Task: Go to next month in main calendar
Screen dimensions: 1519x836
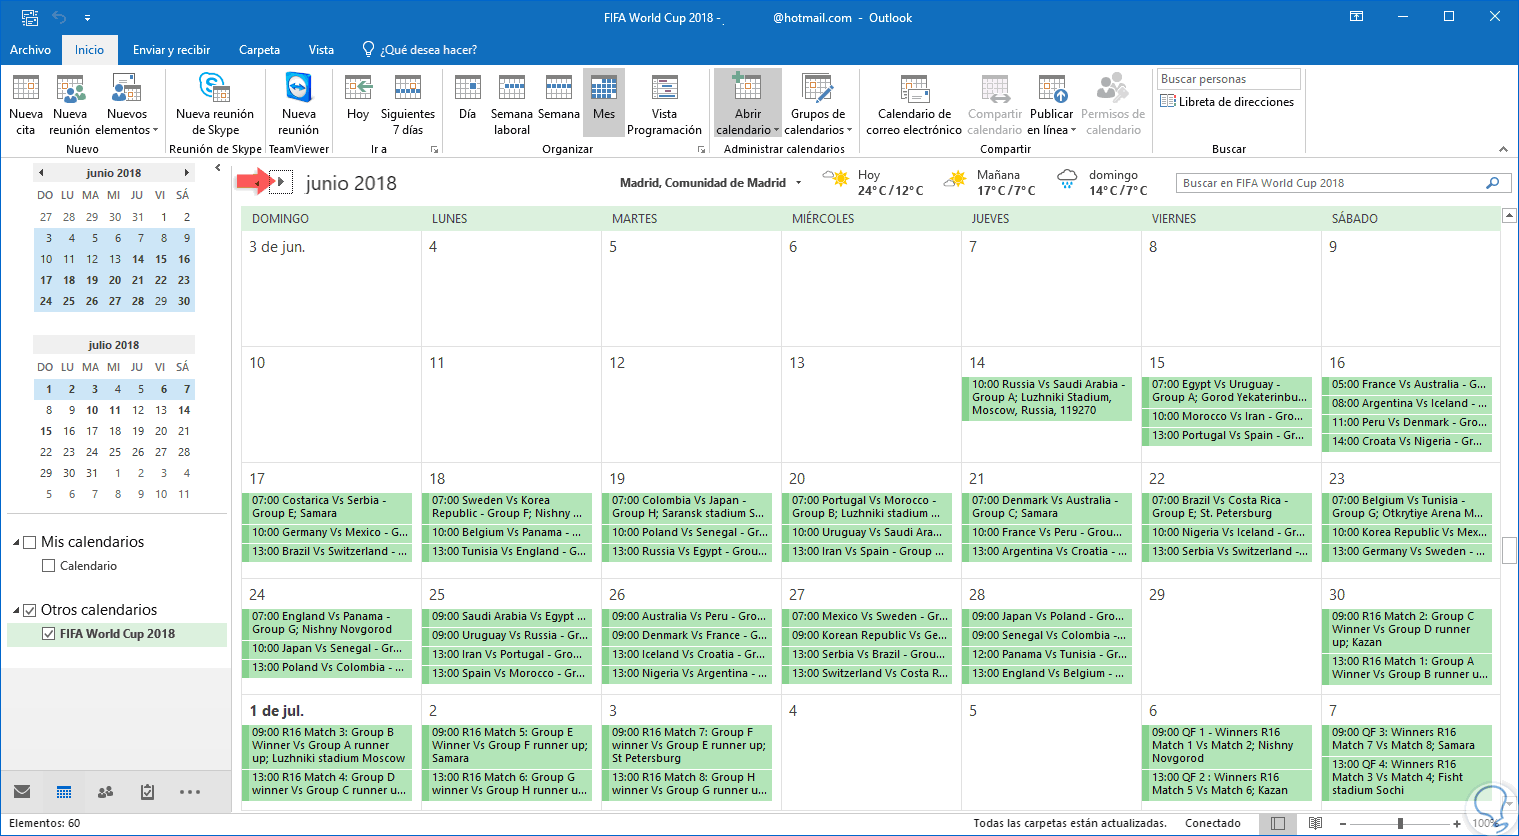Action: 281,182
